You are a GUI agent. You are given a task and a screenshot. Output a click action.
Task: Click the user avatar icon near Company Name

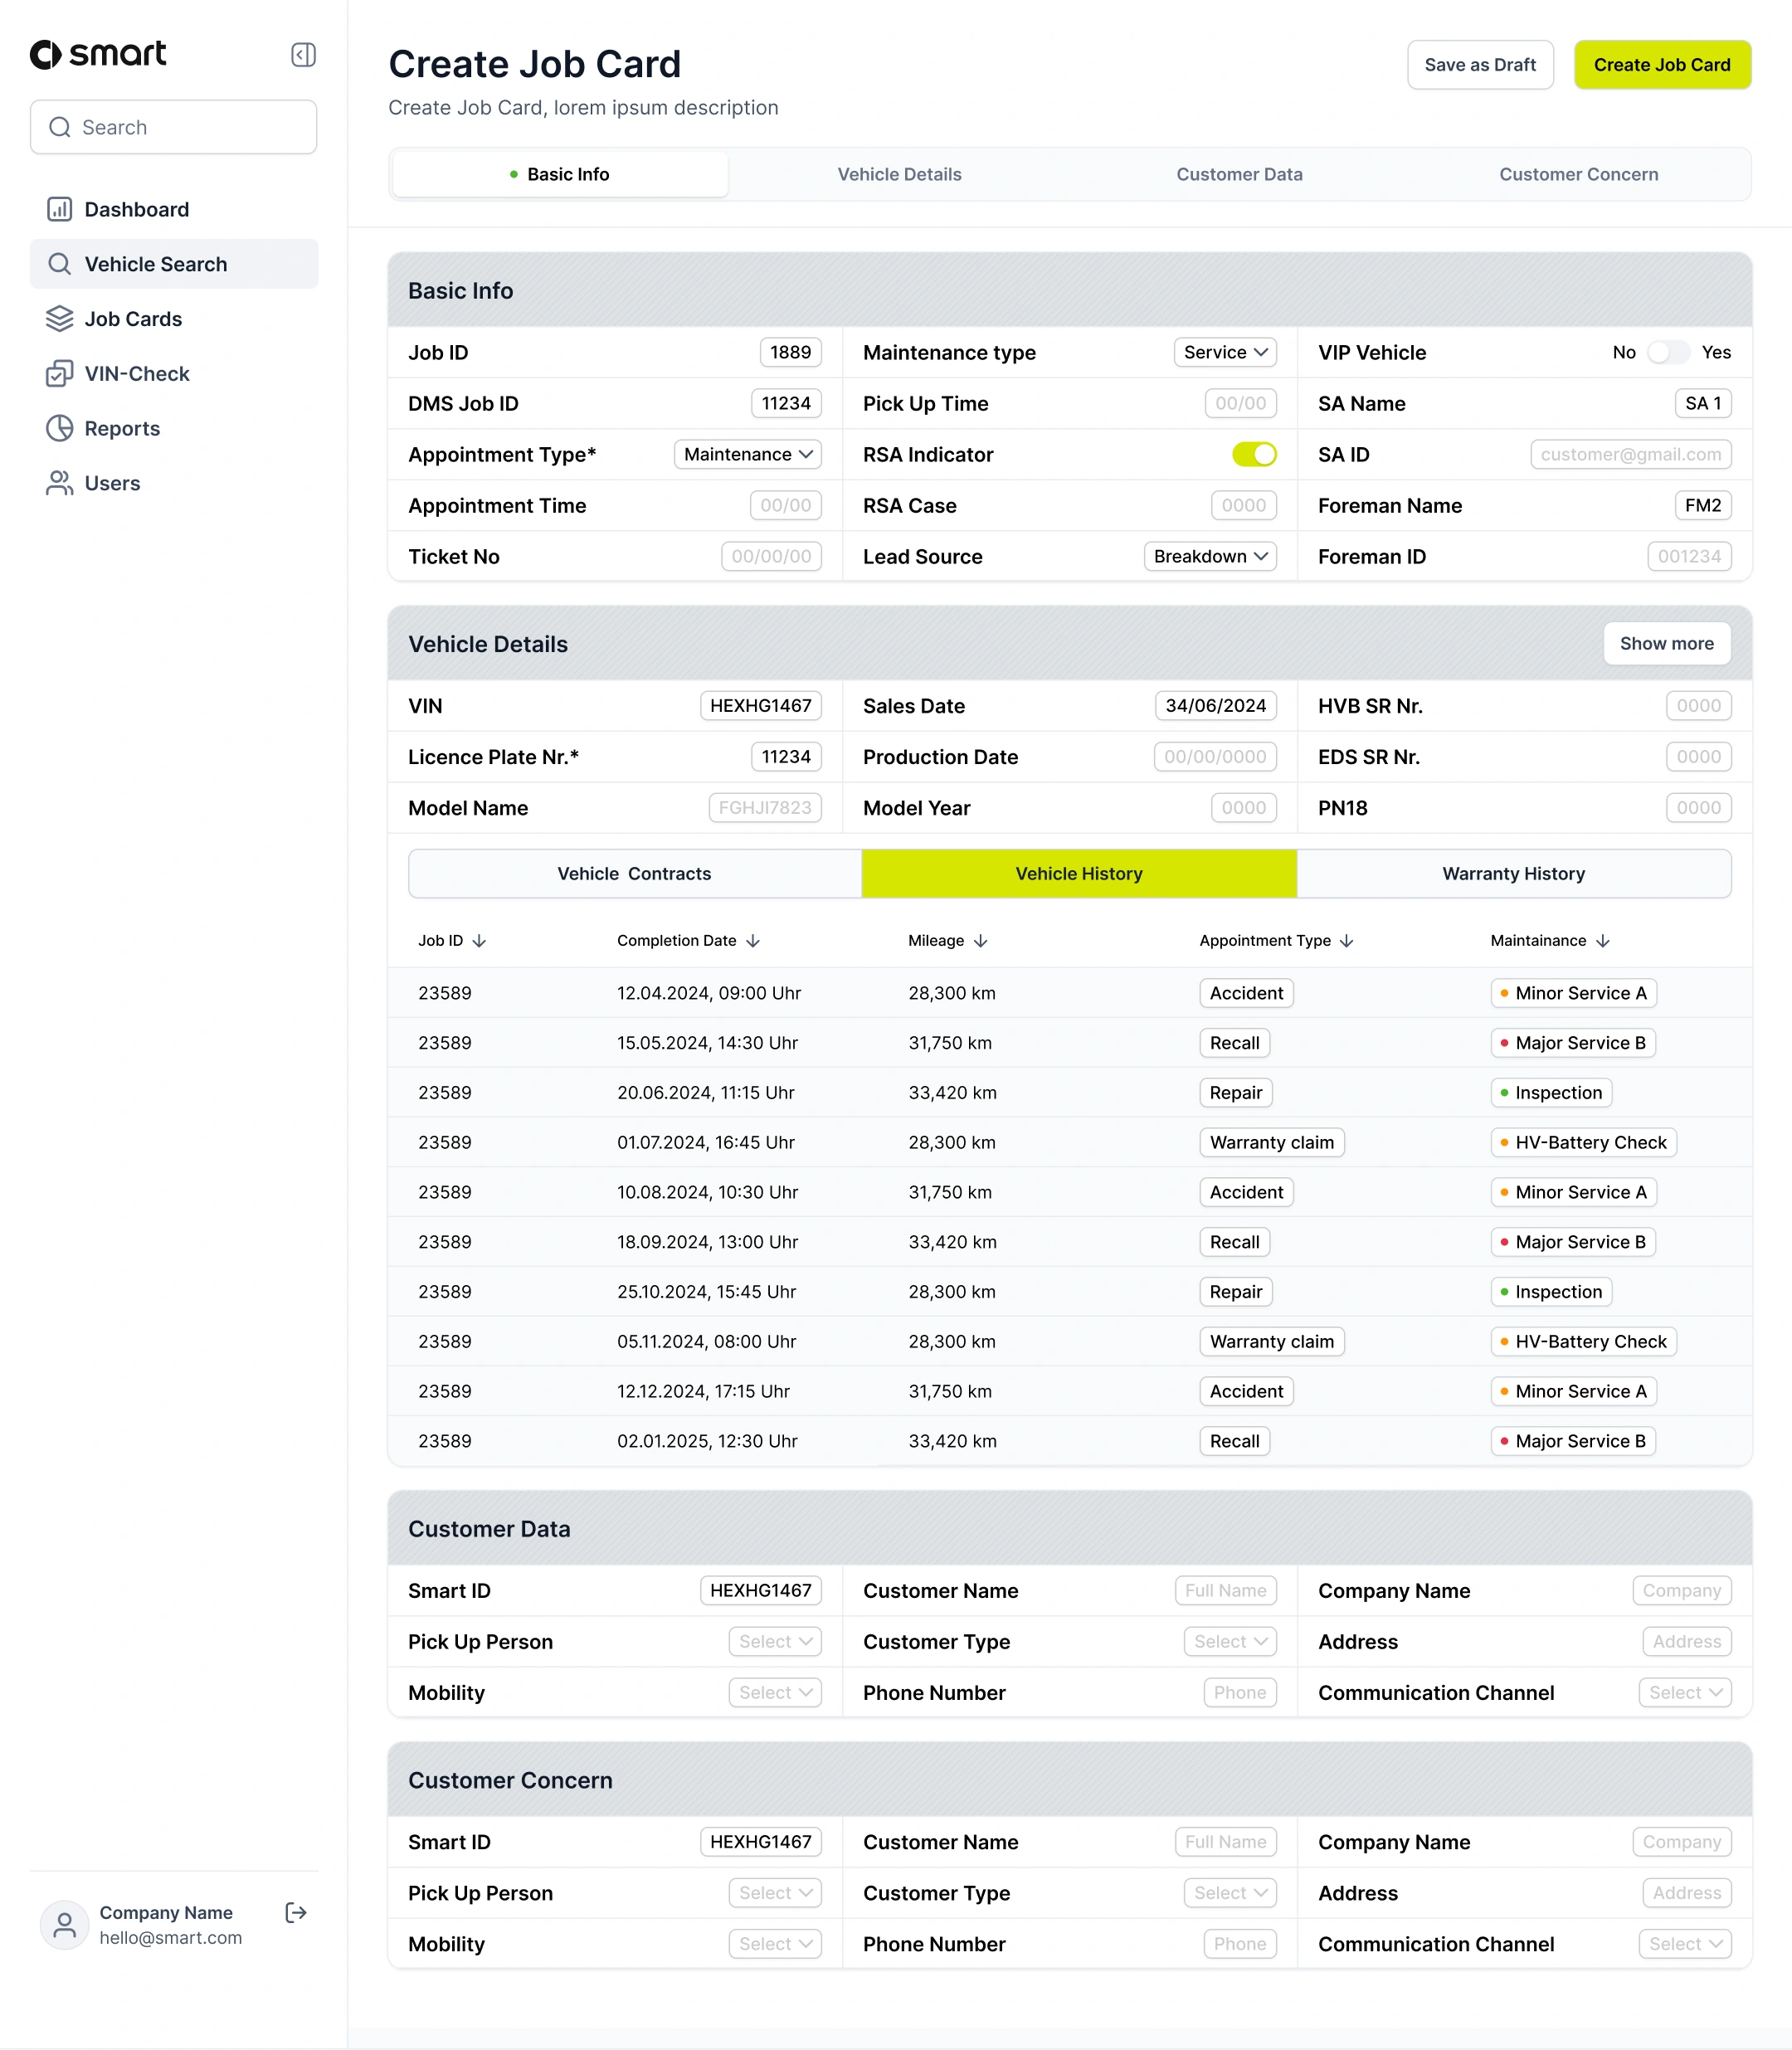pos(64,1924)
